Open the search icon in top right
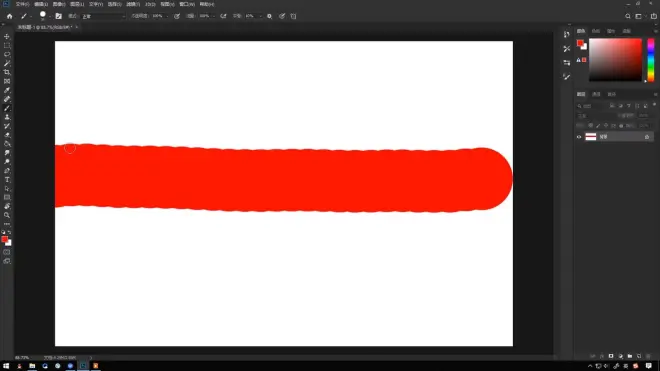 (628, 16)
